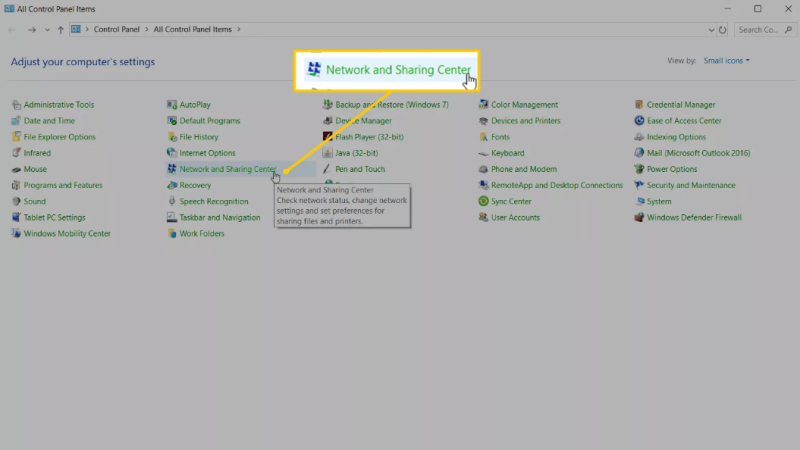This screenshot has width=800, height=450.
Task: Click the Credential Manager icon
Action: (x=639, y=105)
